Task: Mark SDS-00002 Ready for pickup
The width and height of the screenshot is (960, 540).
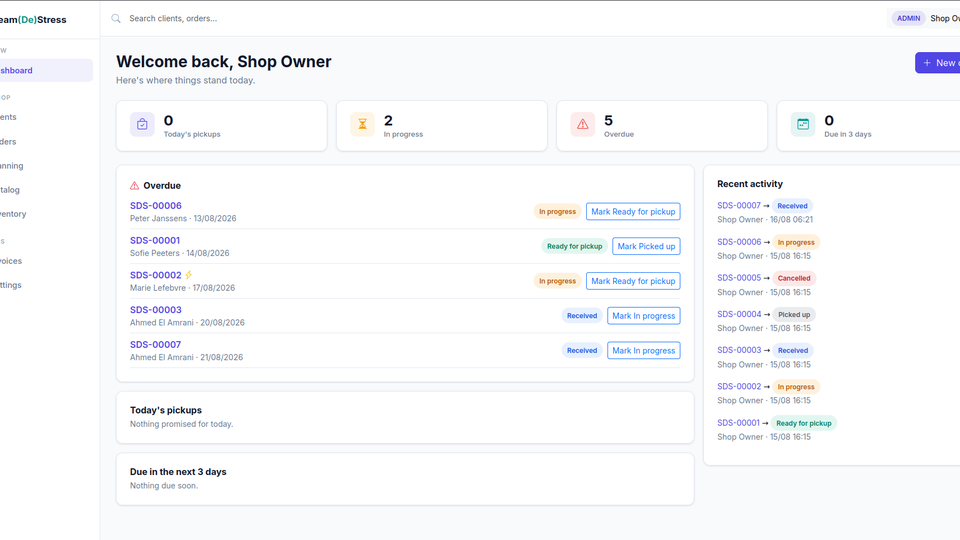Action: [x=633, y=281]
